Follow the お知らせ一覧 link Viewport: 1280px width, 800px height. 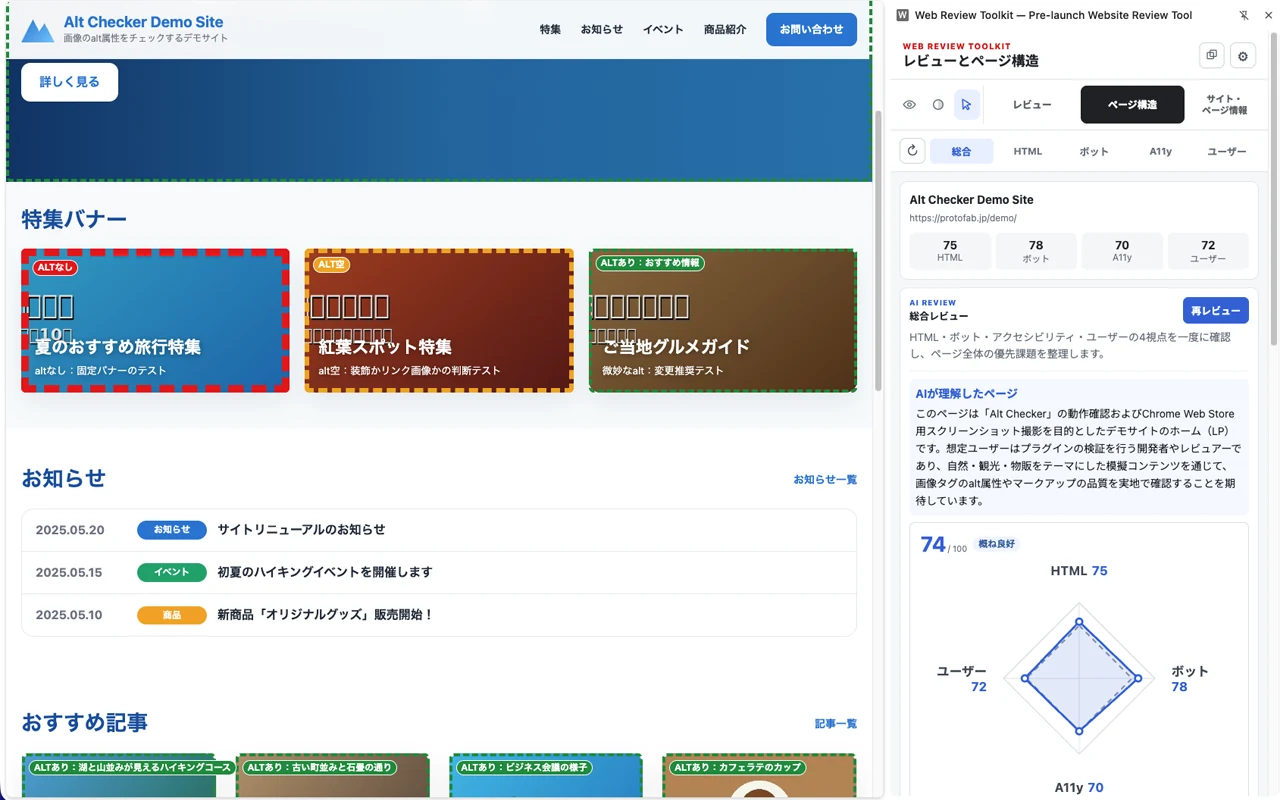(825, 479)
